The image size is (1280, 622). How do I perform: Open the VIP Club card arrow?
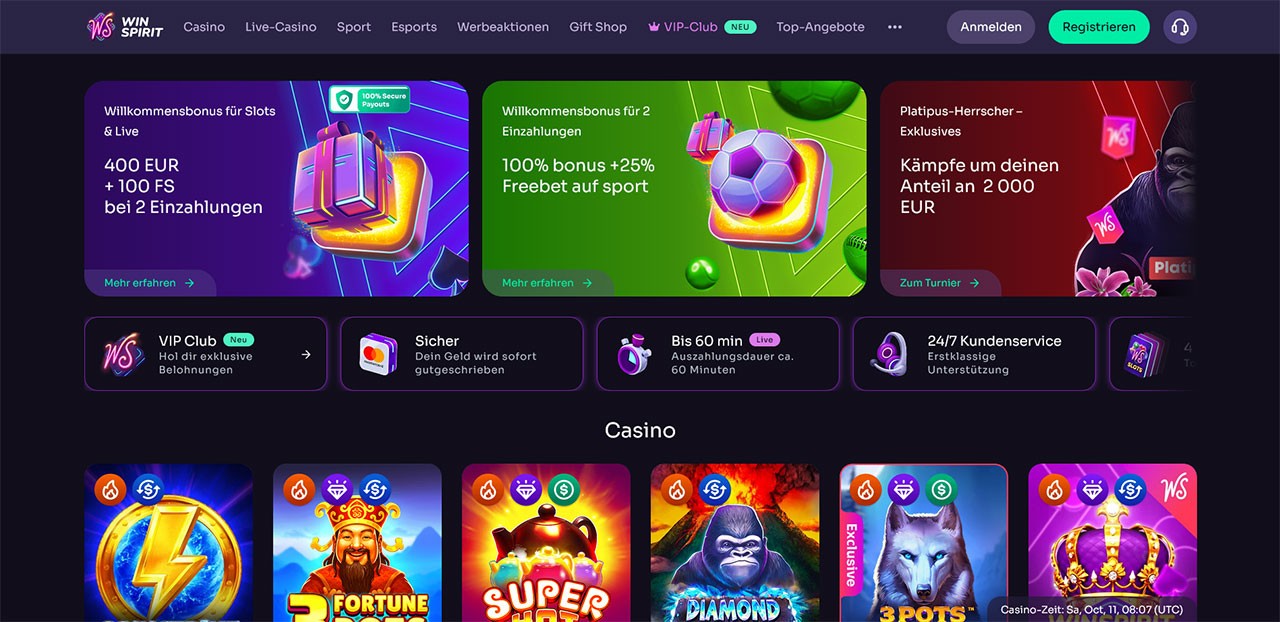pos(306,354)
